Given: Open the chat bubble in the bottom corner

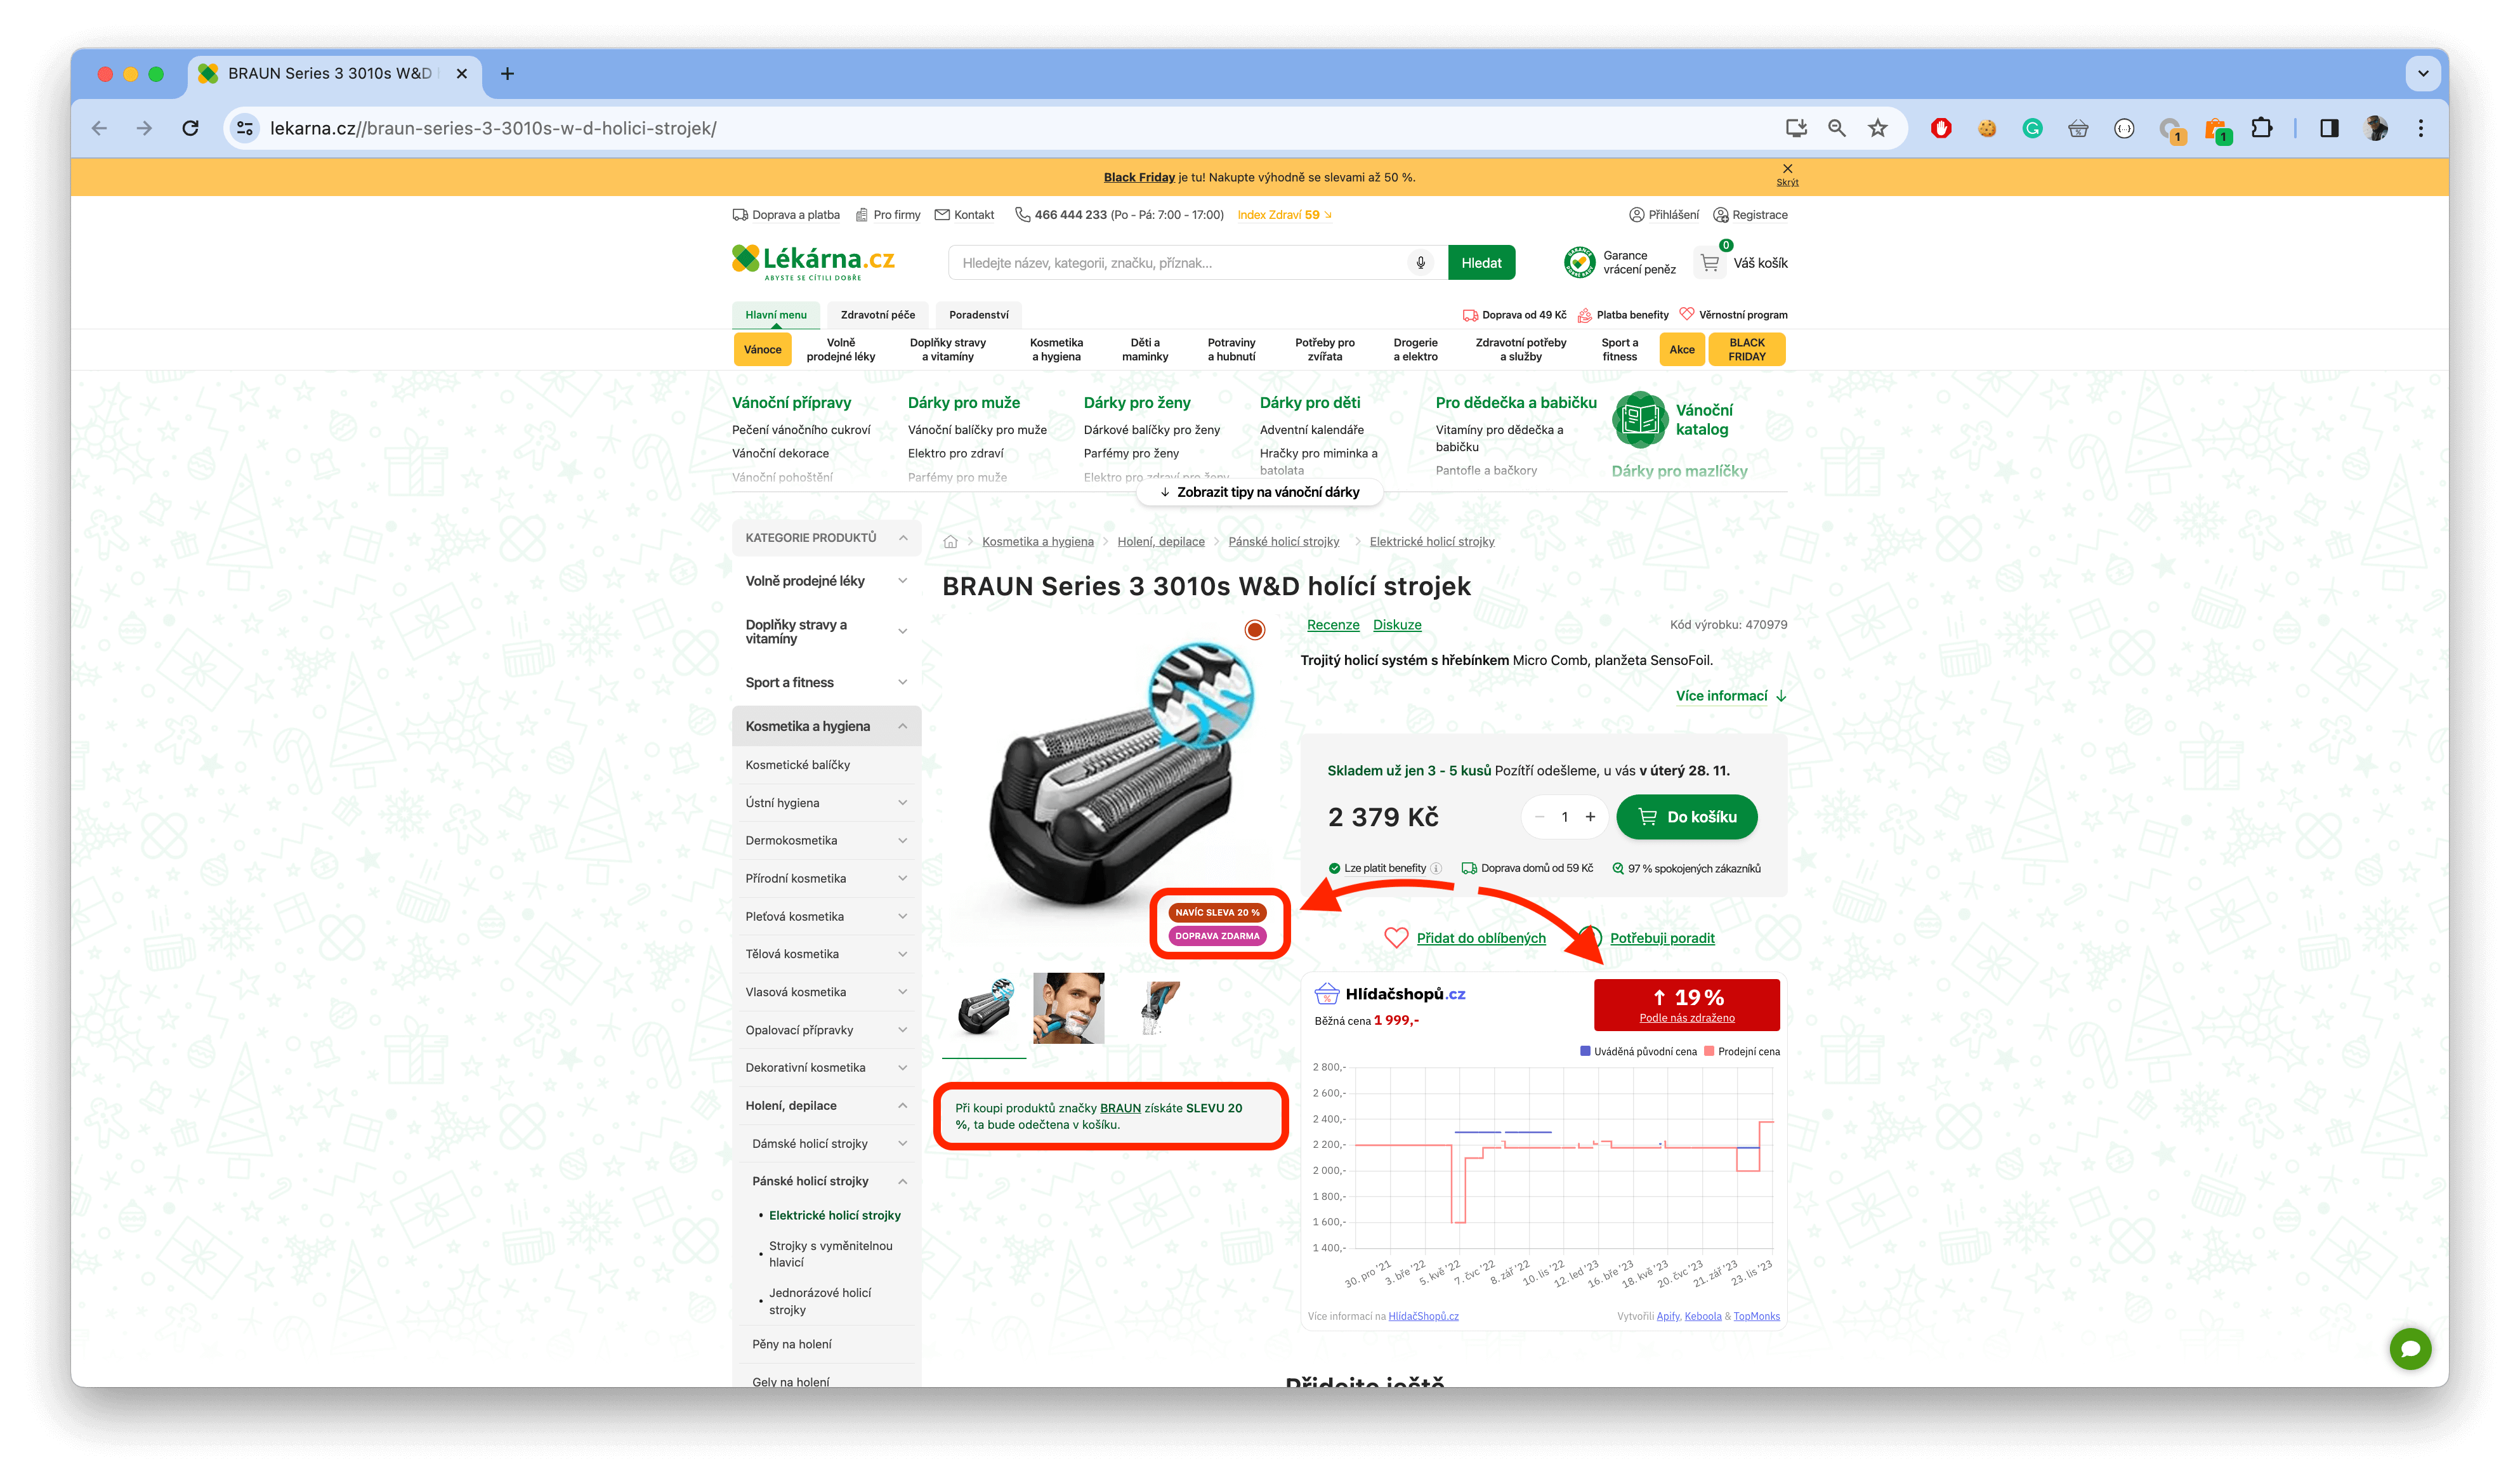Looking at the screenshot, I should pyautogui.click(x=2410, y=1348).
